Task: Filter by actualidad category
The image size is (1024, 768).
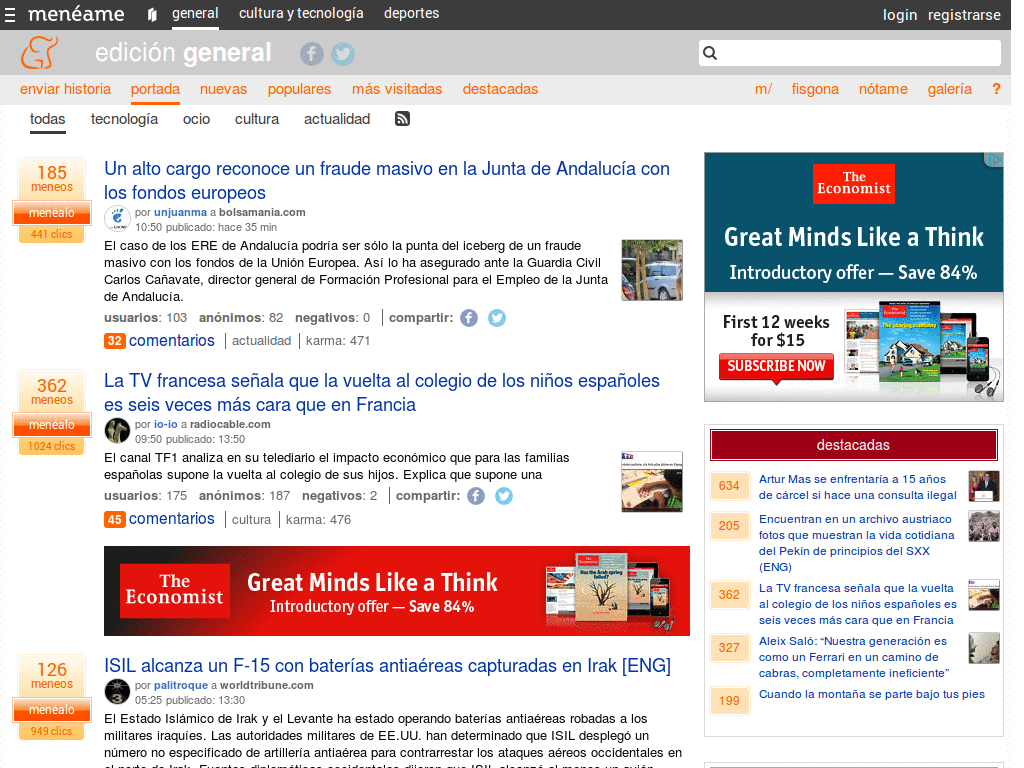Action: (x=337, y=119)
